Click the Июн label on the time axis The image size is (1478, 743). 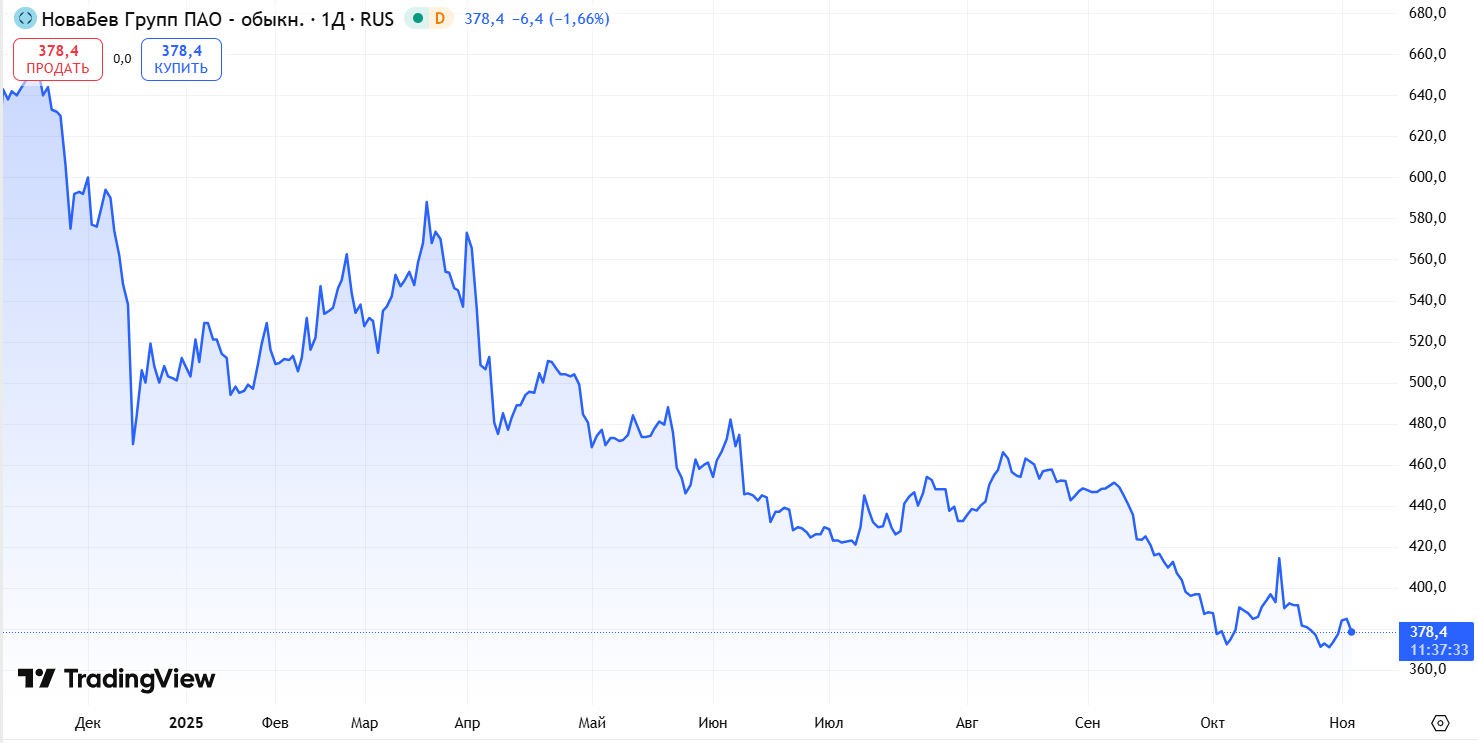coord(713,723)
